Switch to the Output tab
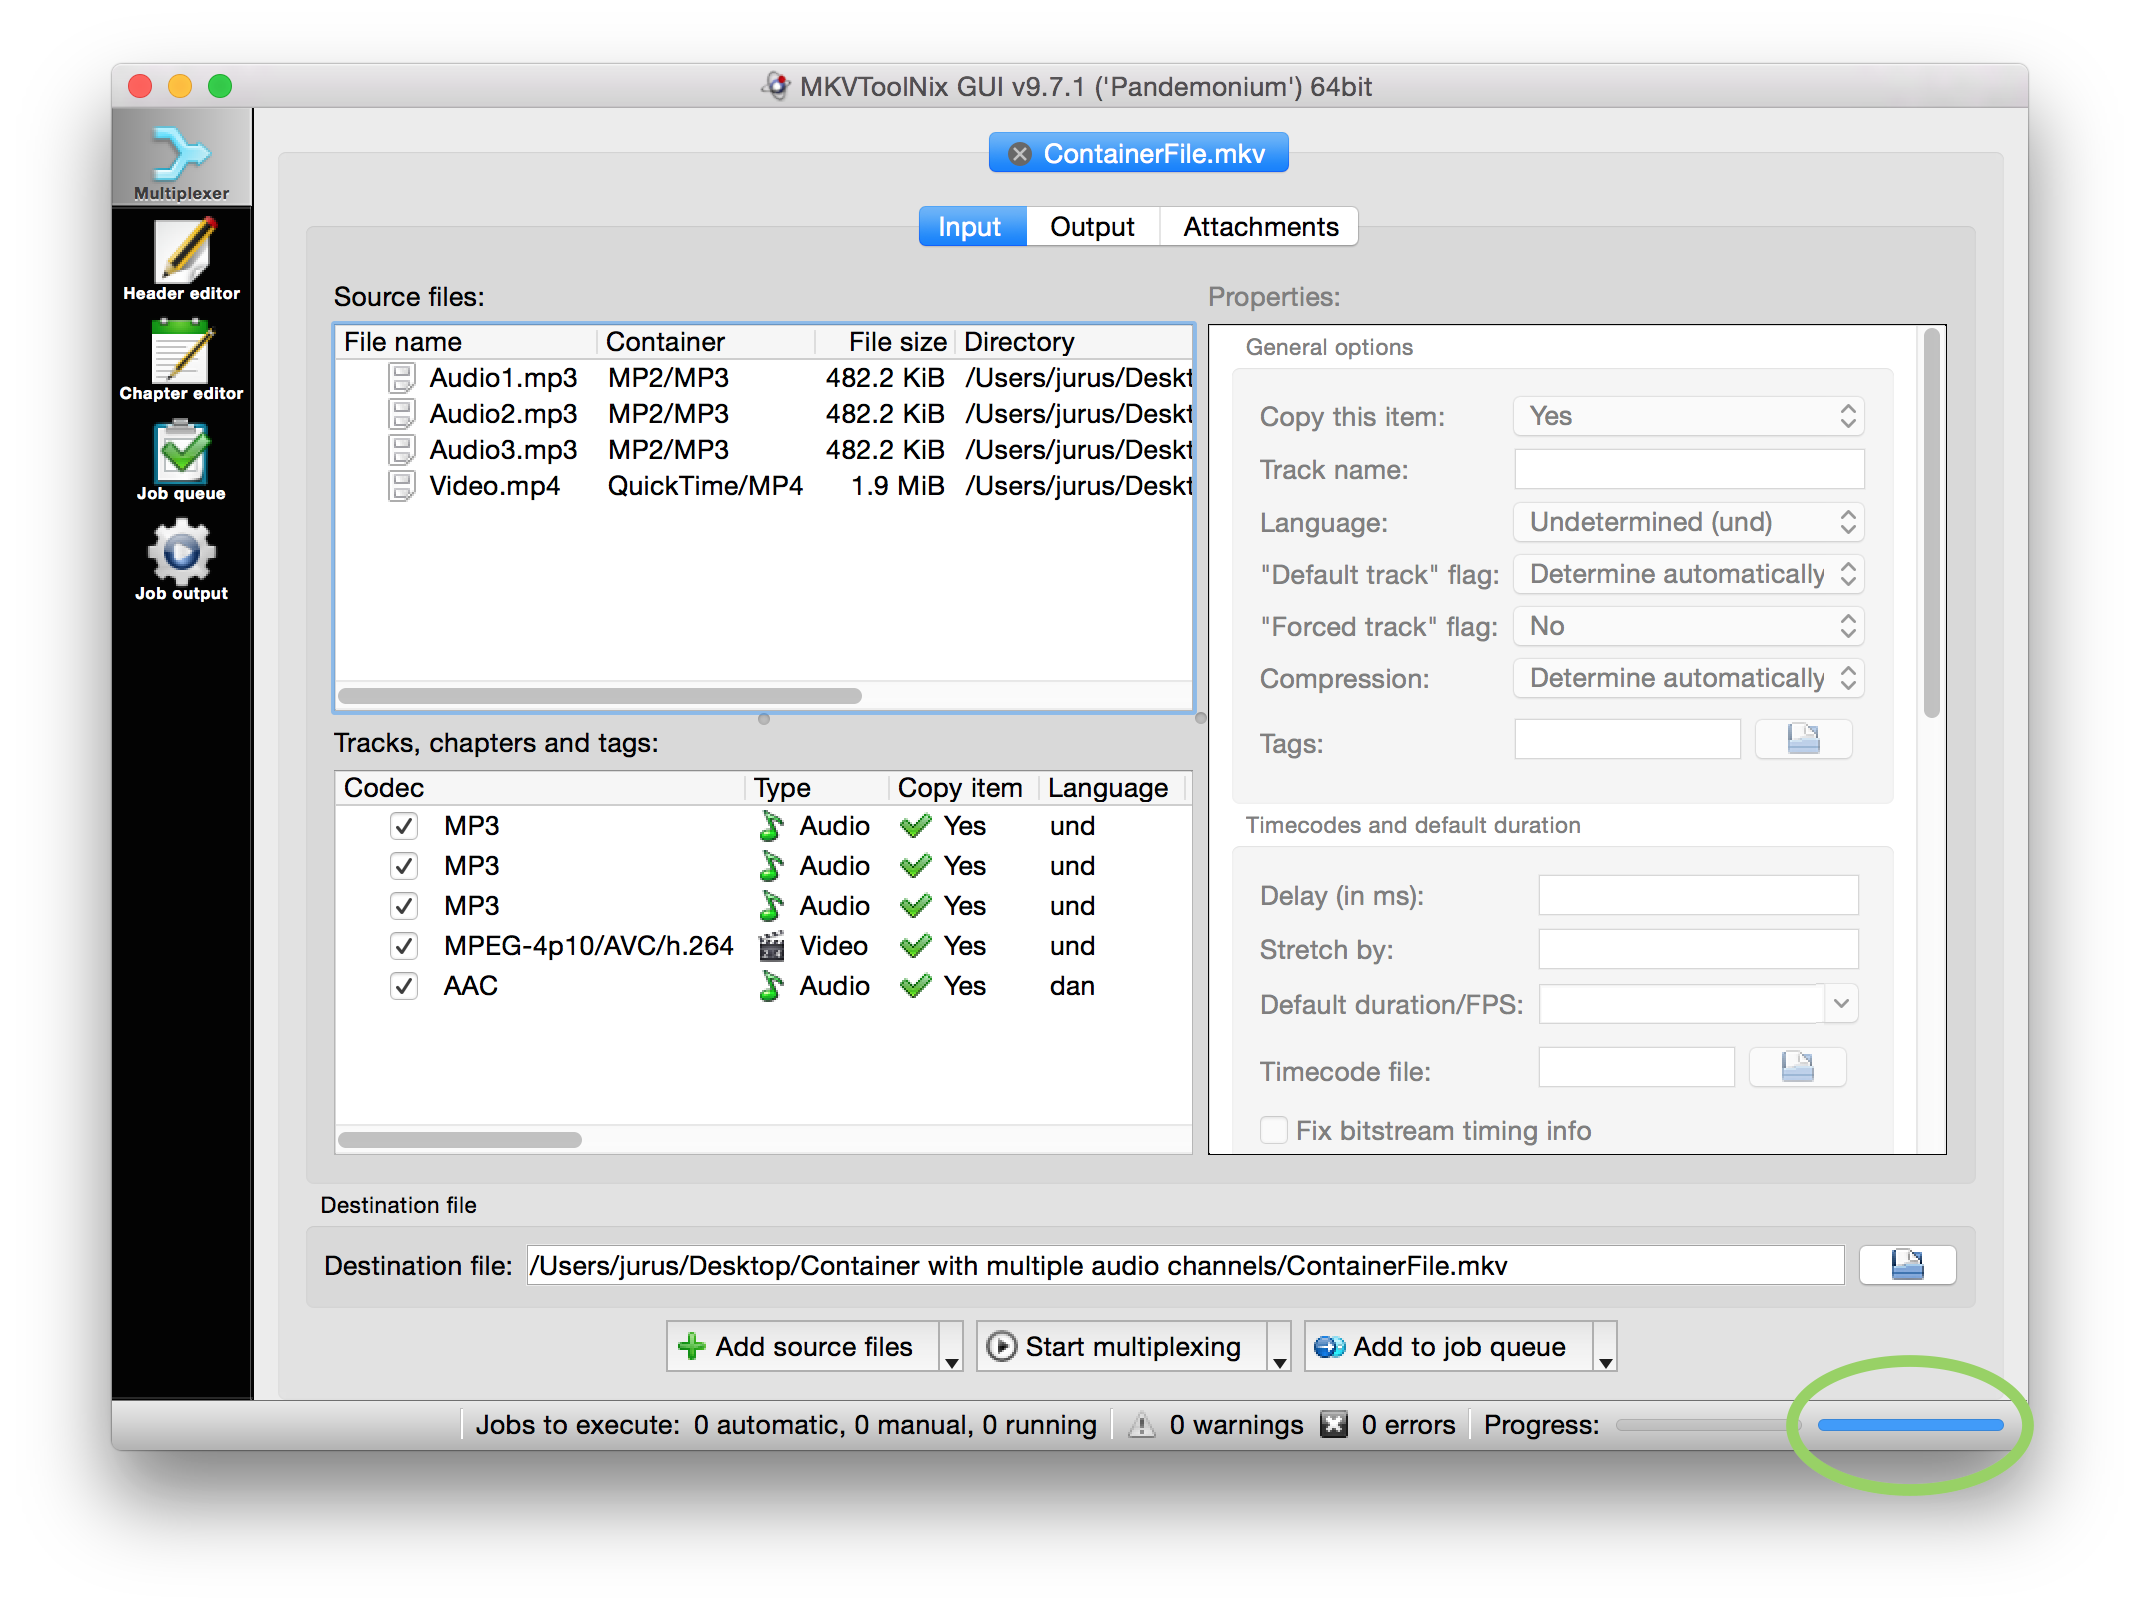2140x1610 pixels. click(1092, 227)
